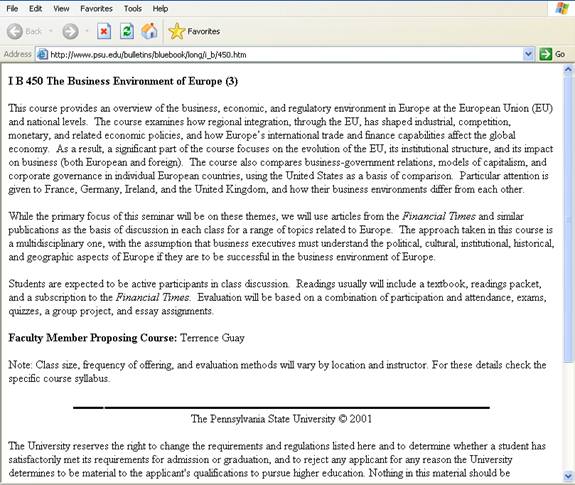Open the Favorites menu
The width and height of the screenshot is (575, 485).
pos(96,8)
